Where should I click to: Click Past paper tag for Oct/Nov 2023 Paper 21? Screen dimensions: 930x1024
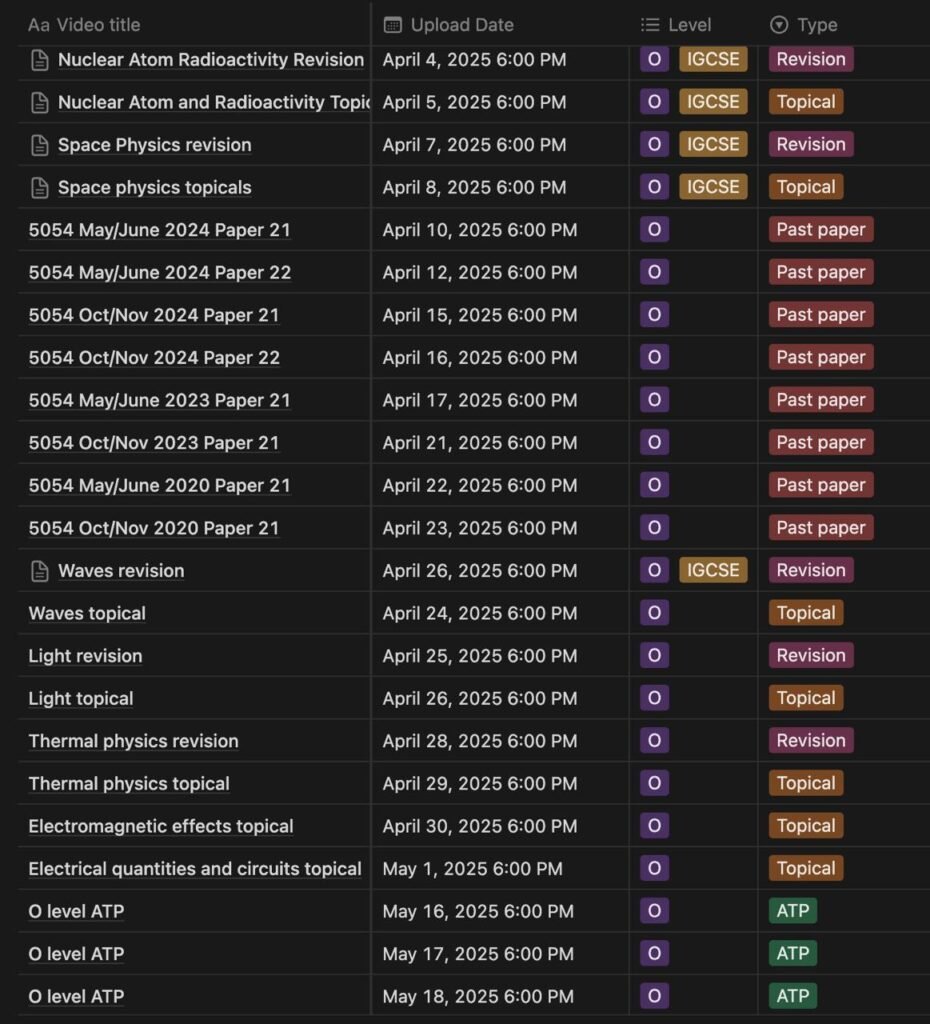pyautogui.click(x=821, y=442)
